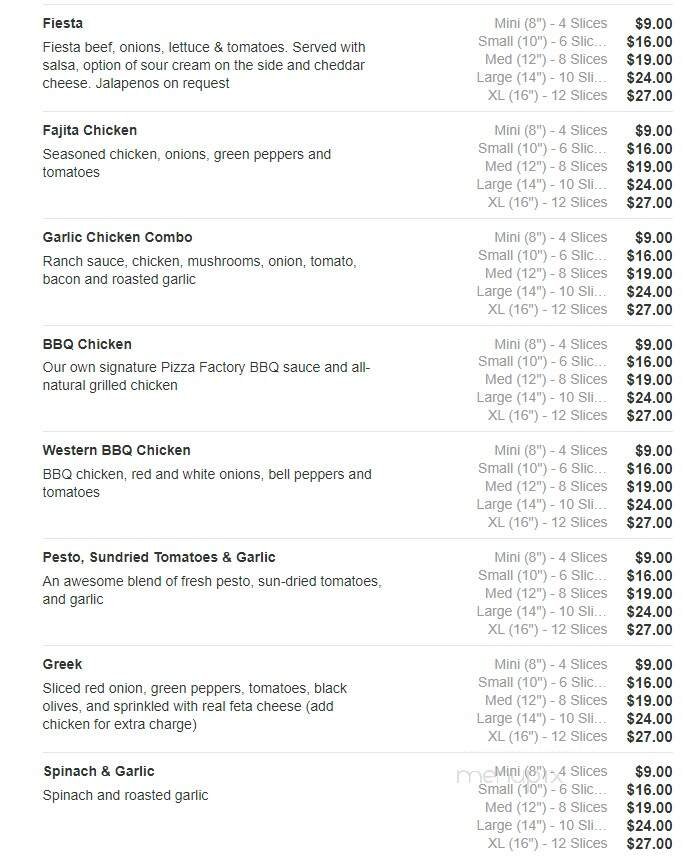Viewport: 689px width, 859px height.
Task: Choose Fiesta Mini (8") 4 Slices option
Action: tap(550, 23)
